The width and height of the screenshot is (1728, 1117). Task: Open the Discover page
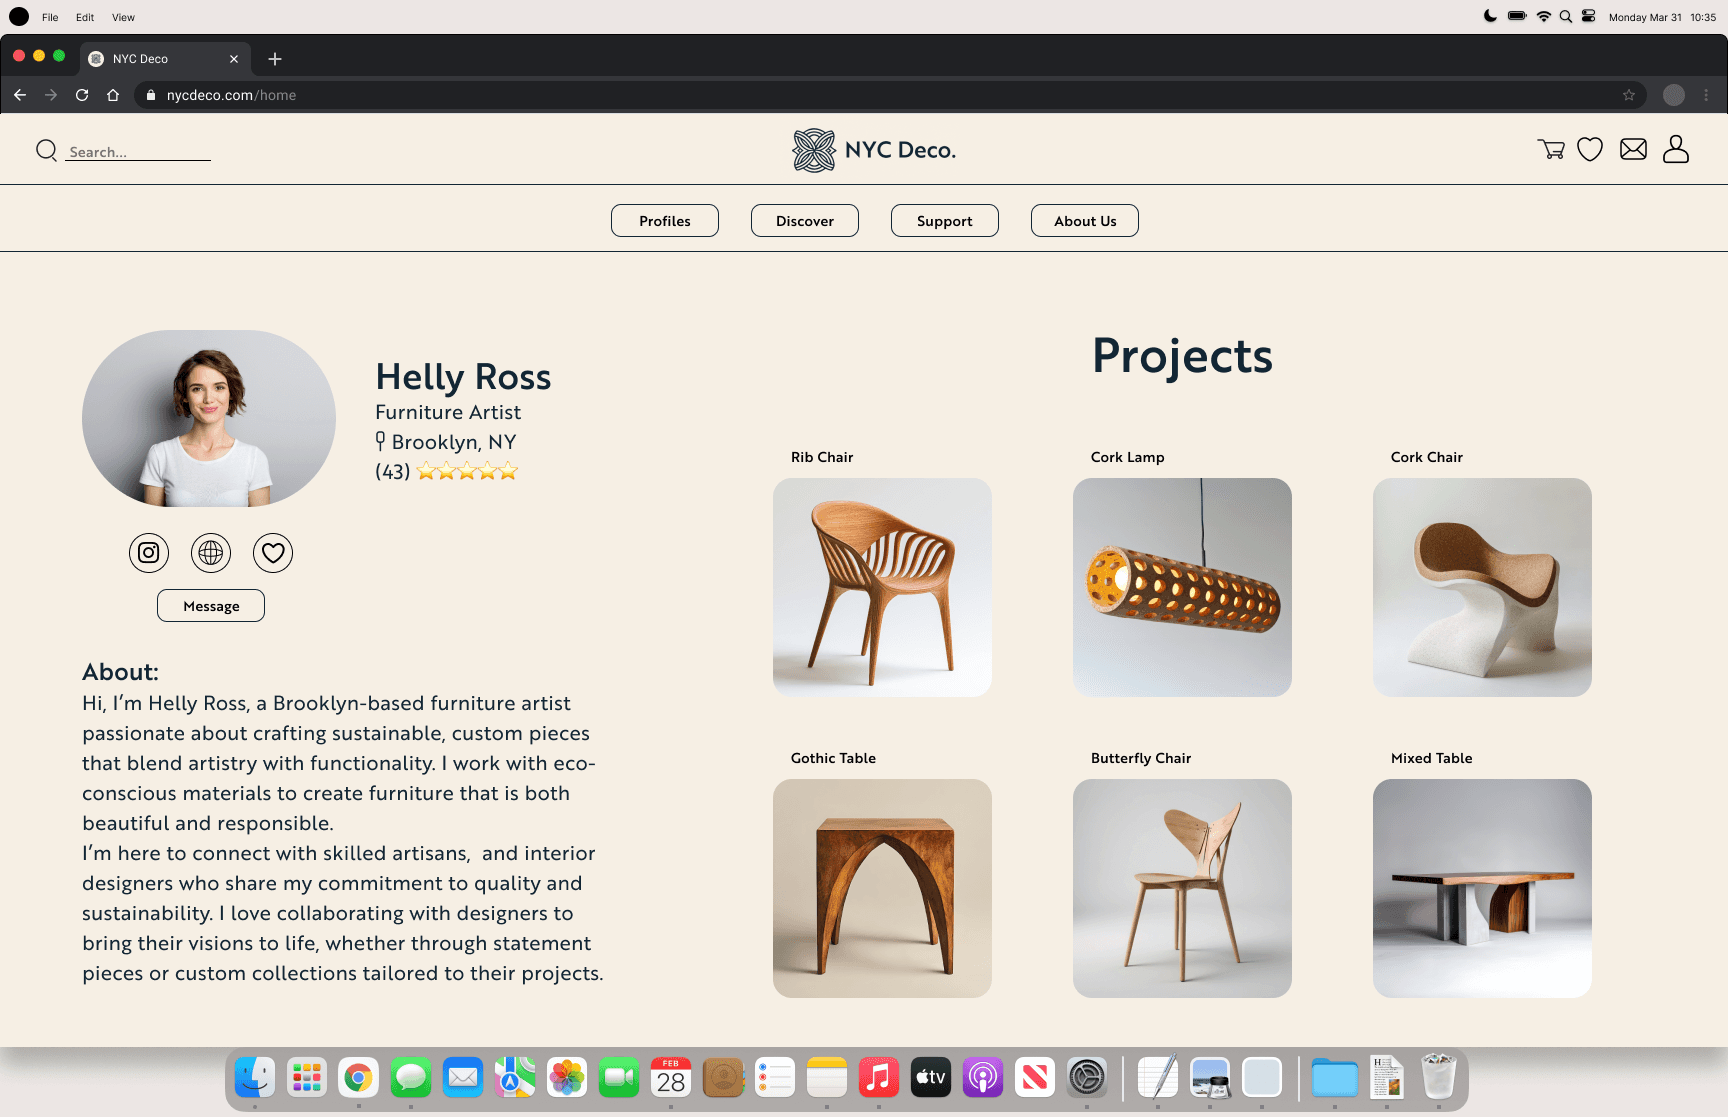pos(805,221)
